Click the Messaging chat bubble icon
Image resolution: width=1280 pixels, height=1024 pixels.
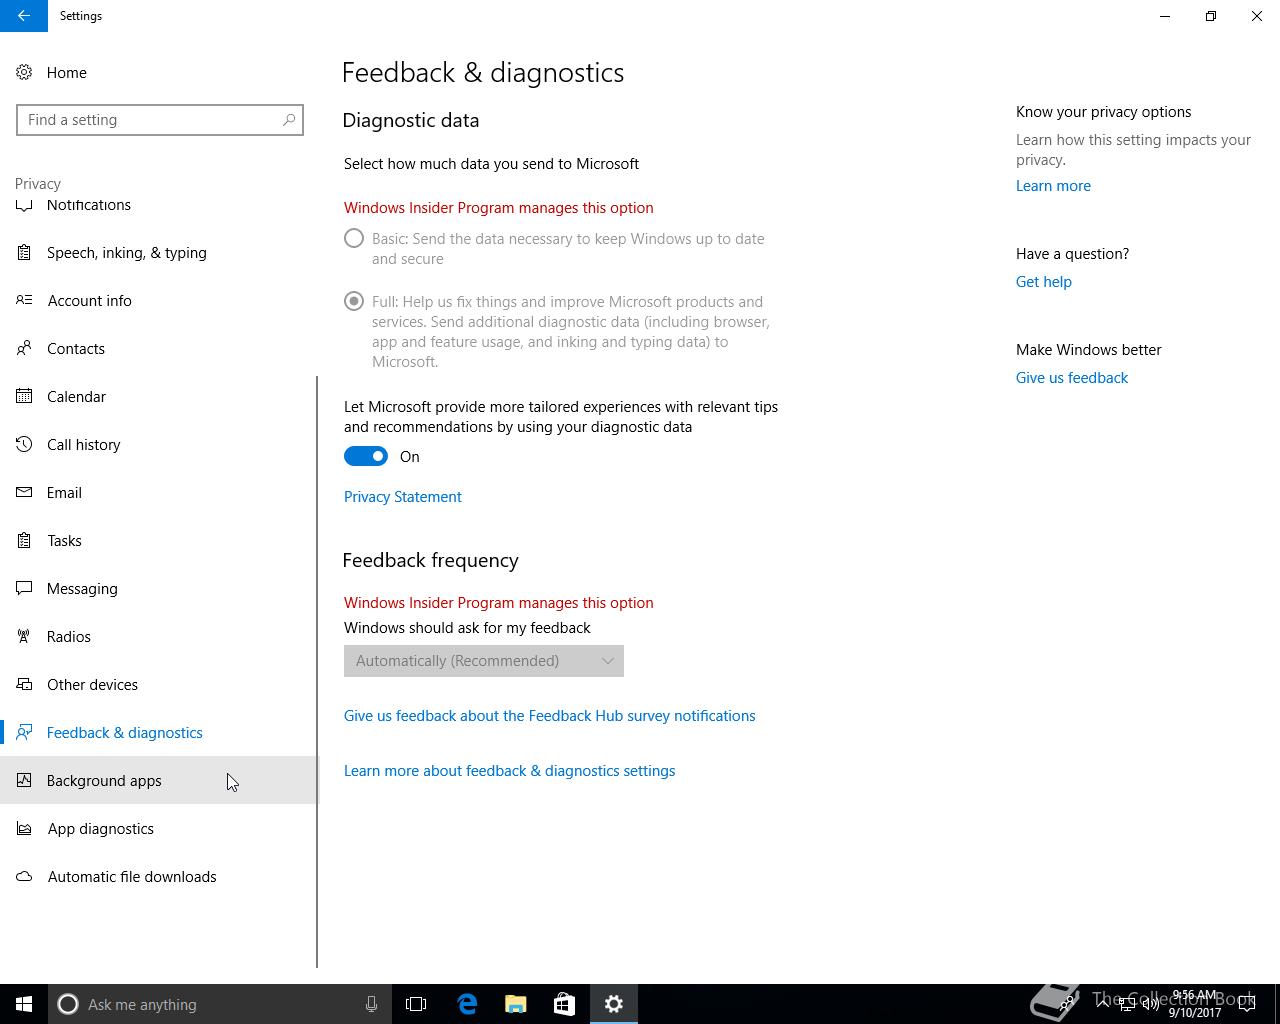pyautogui.click(x=24, y=589)
